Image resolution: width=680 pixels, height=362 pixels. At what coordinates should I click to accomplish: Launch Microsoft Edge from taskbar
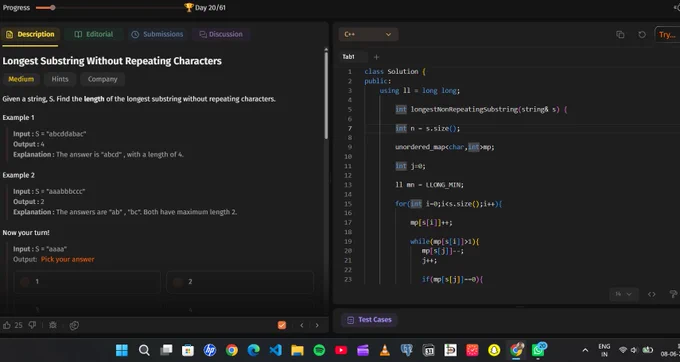(254, 350)
